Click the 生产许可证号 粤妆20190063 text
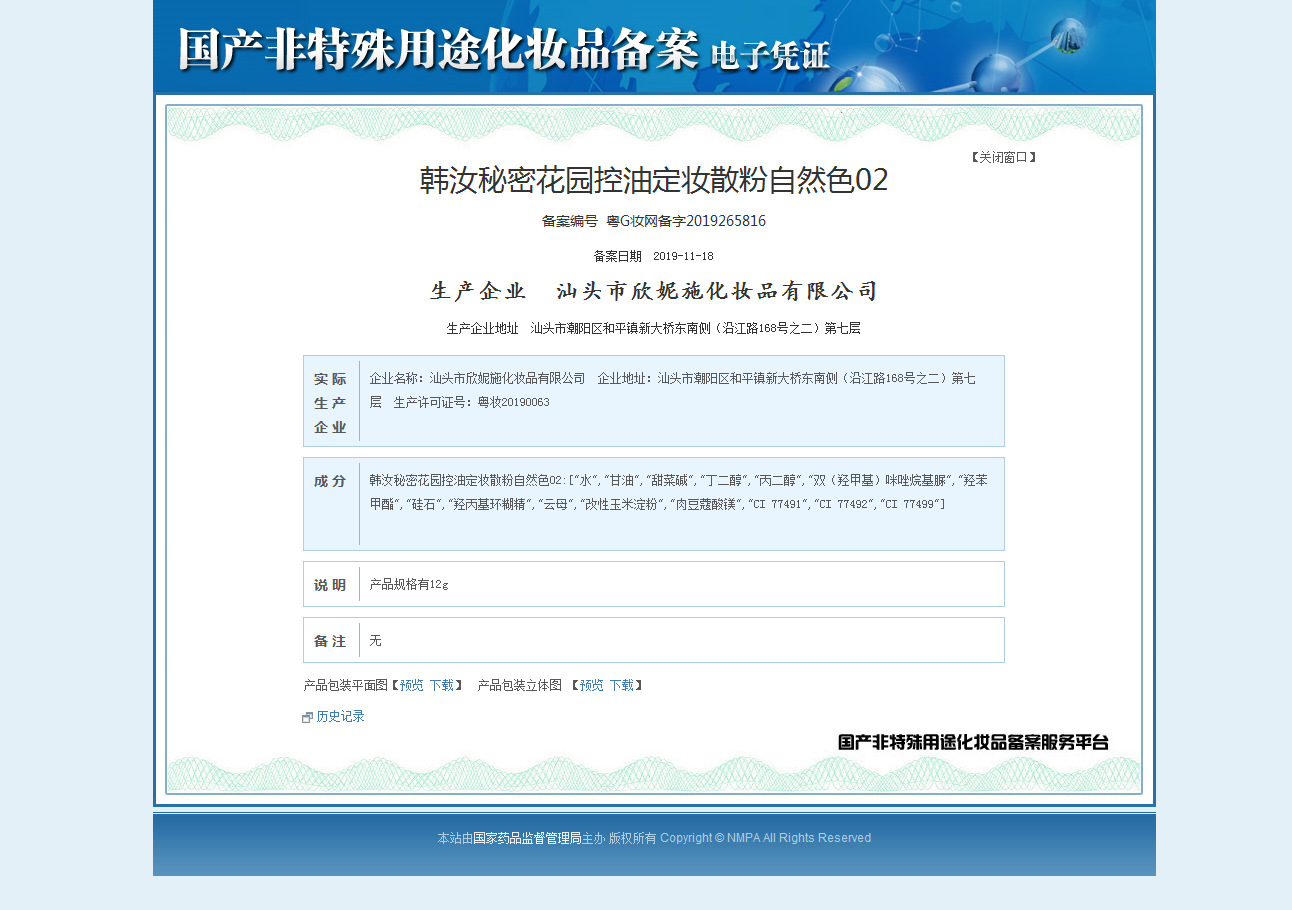This screenshot has width=1292, height=910. click(x=471, y=403)
